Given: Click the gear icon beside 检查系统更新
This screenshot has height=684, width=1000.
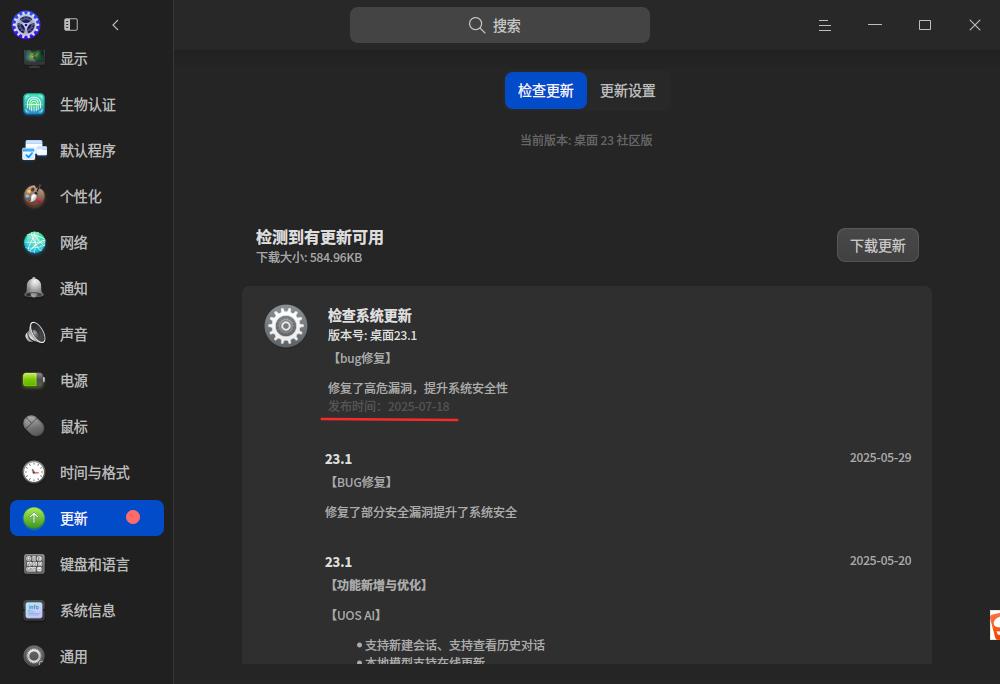Looking at the screenshot, I should click(286, 326).
